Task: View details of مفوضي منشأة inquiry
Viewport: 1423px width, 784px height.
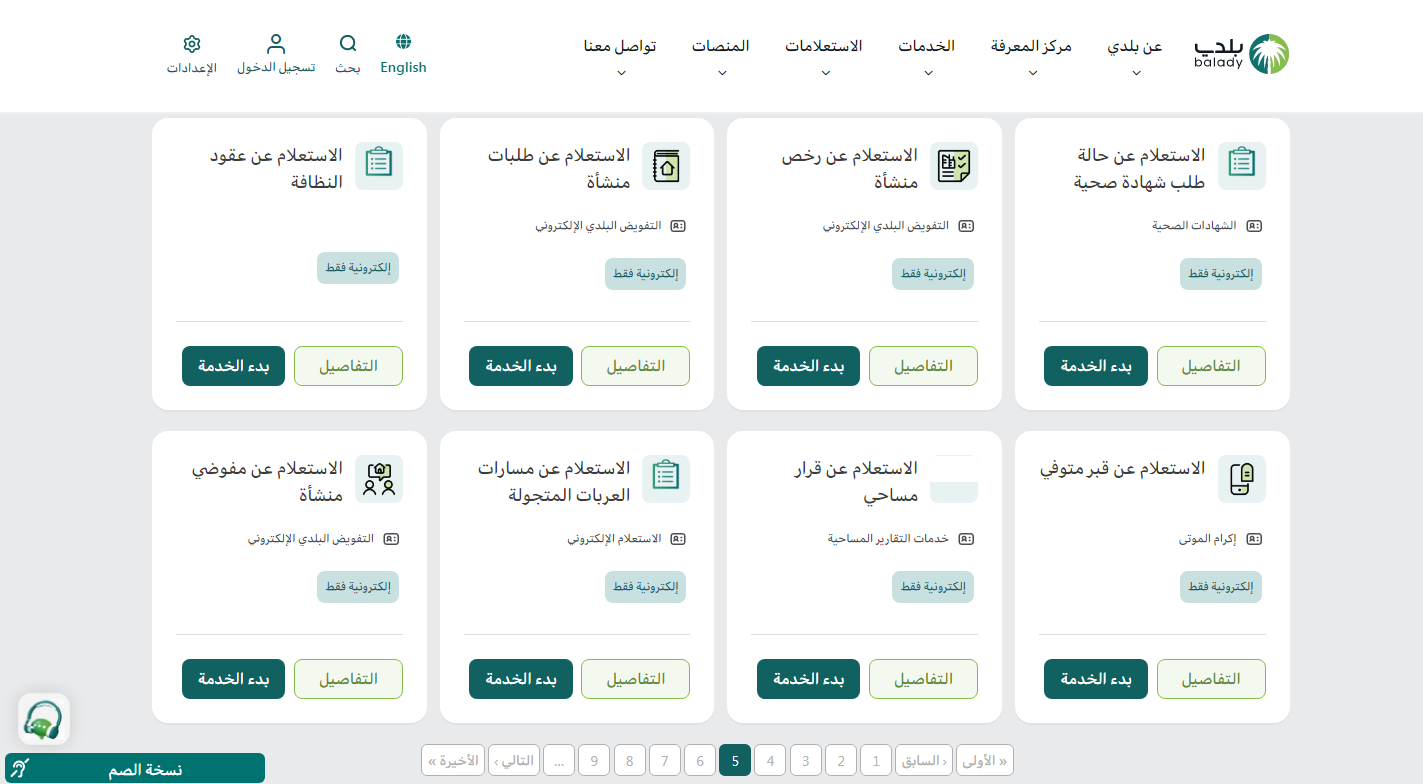Action: [348, 679]
